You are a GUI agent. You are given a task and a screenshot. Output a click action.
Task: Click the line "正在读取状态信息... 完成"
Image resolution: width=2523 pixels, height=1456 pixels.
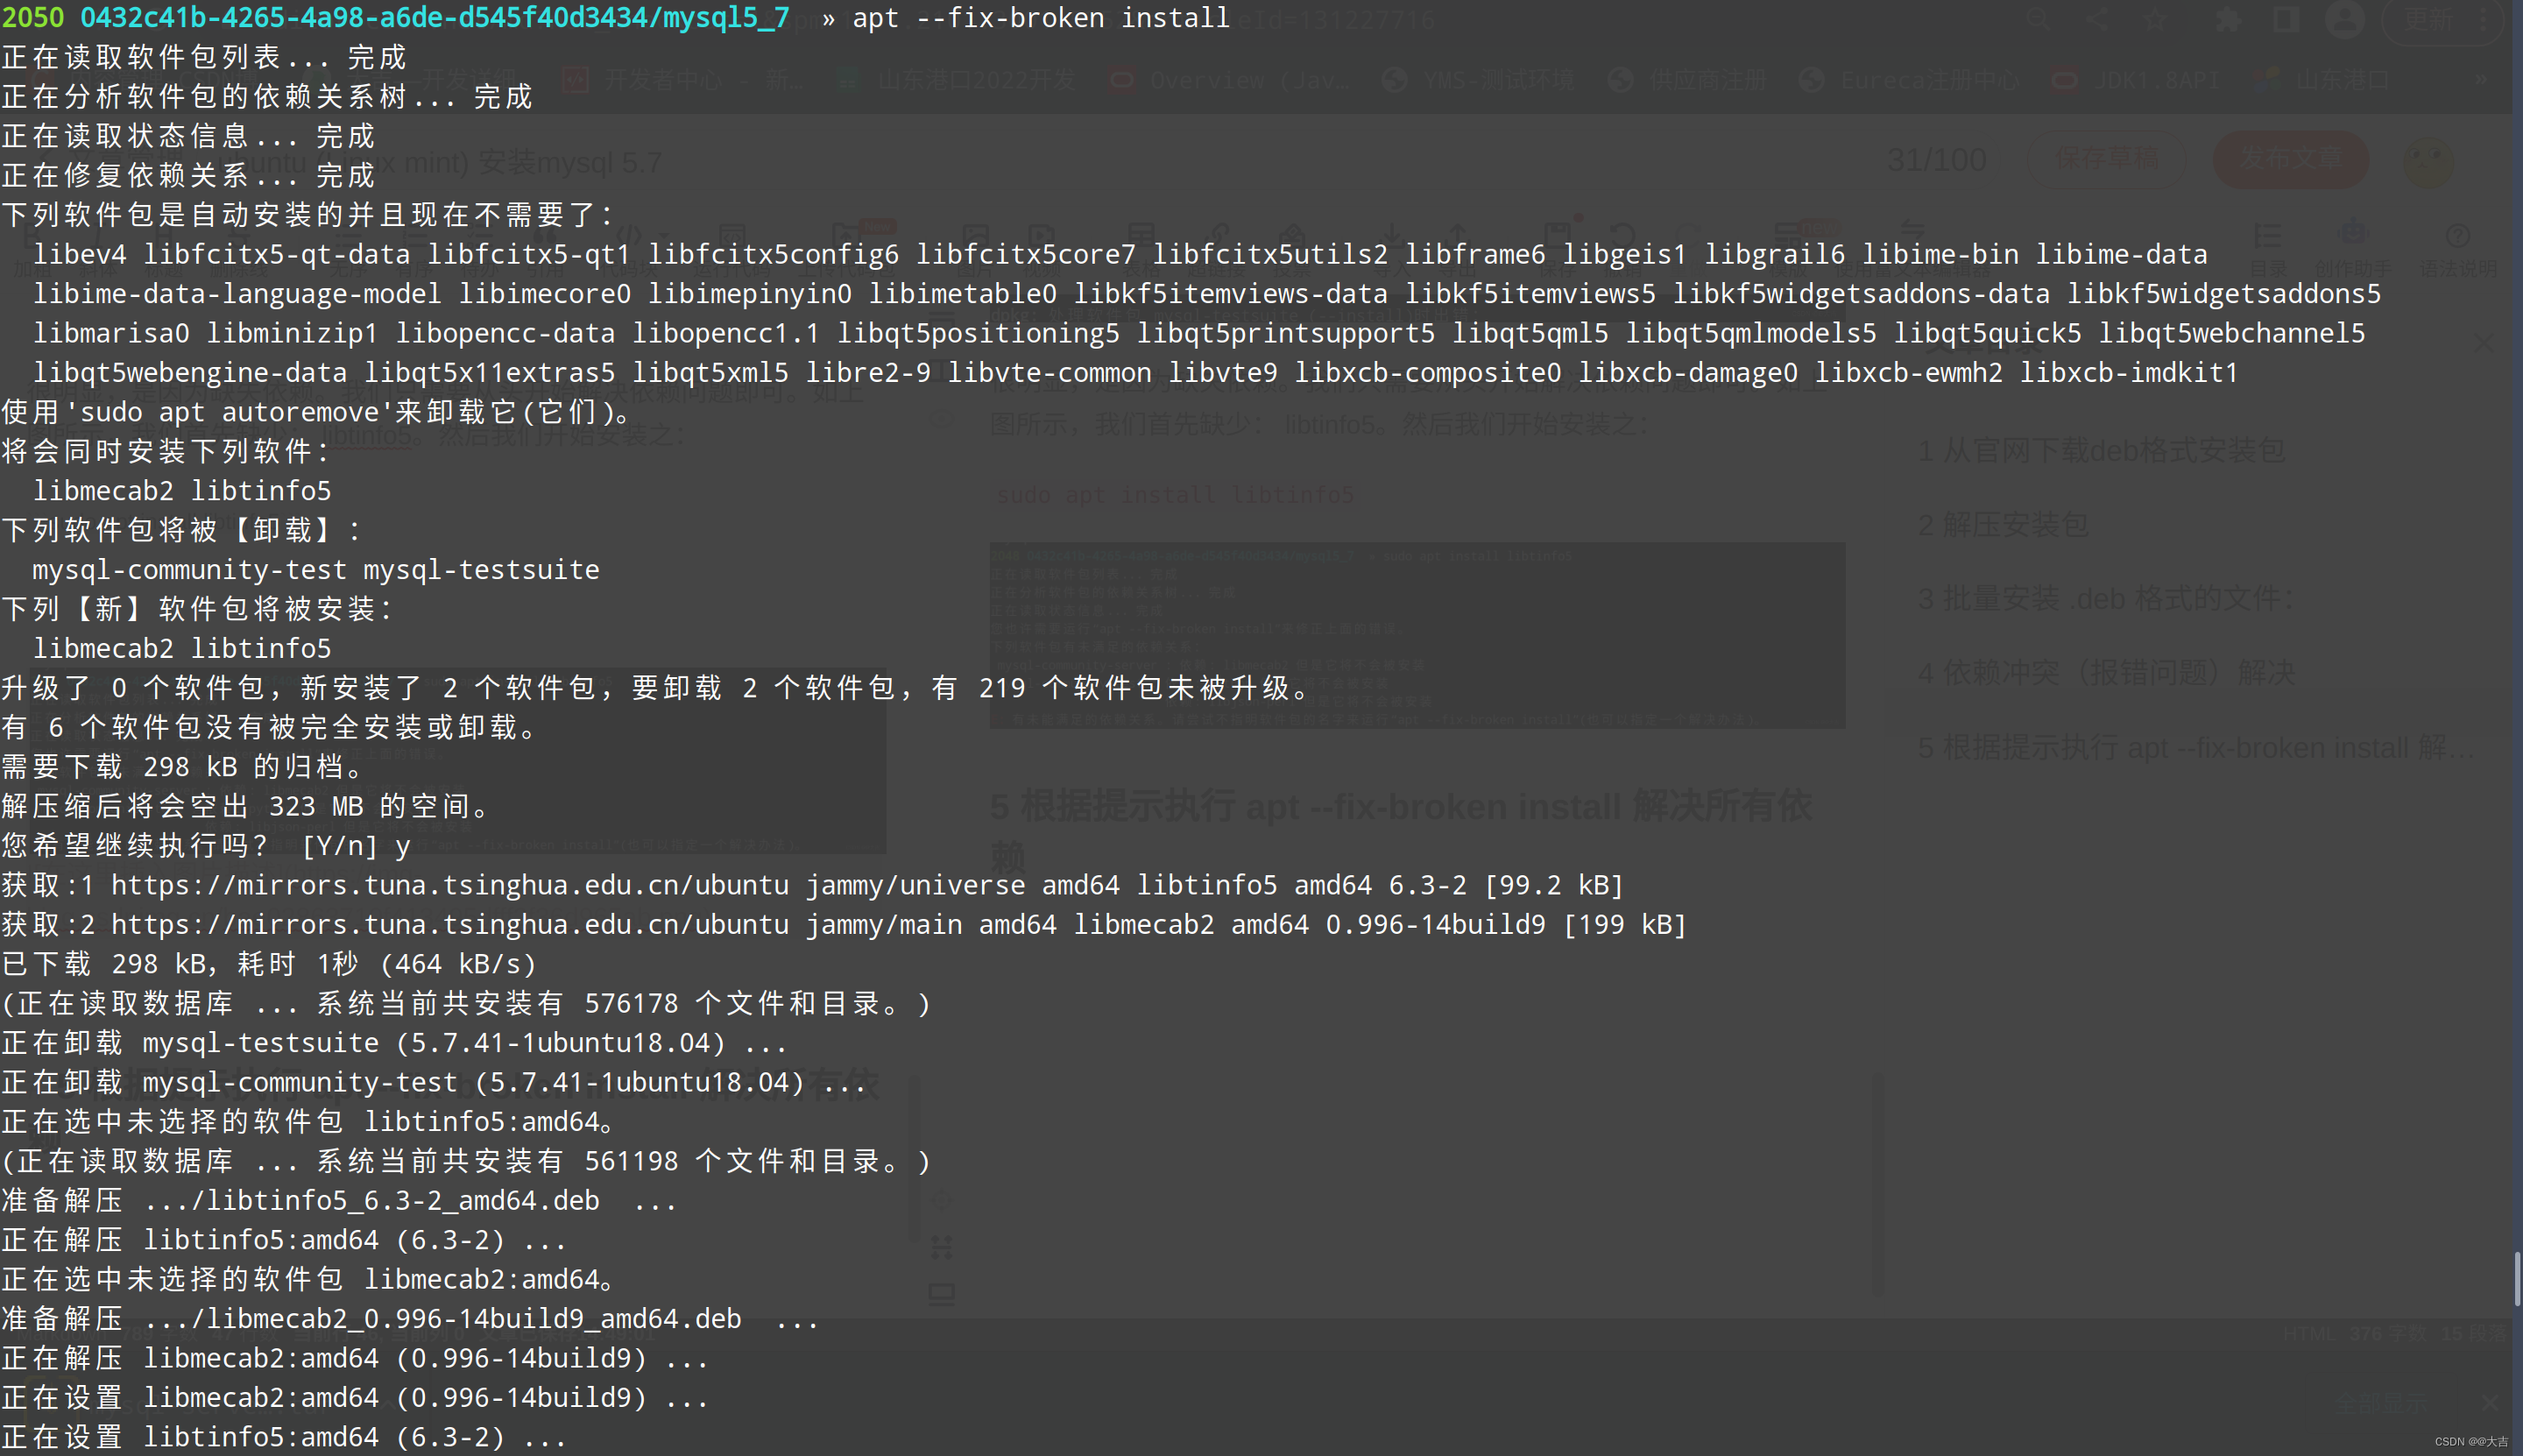click(188, 136)
